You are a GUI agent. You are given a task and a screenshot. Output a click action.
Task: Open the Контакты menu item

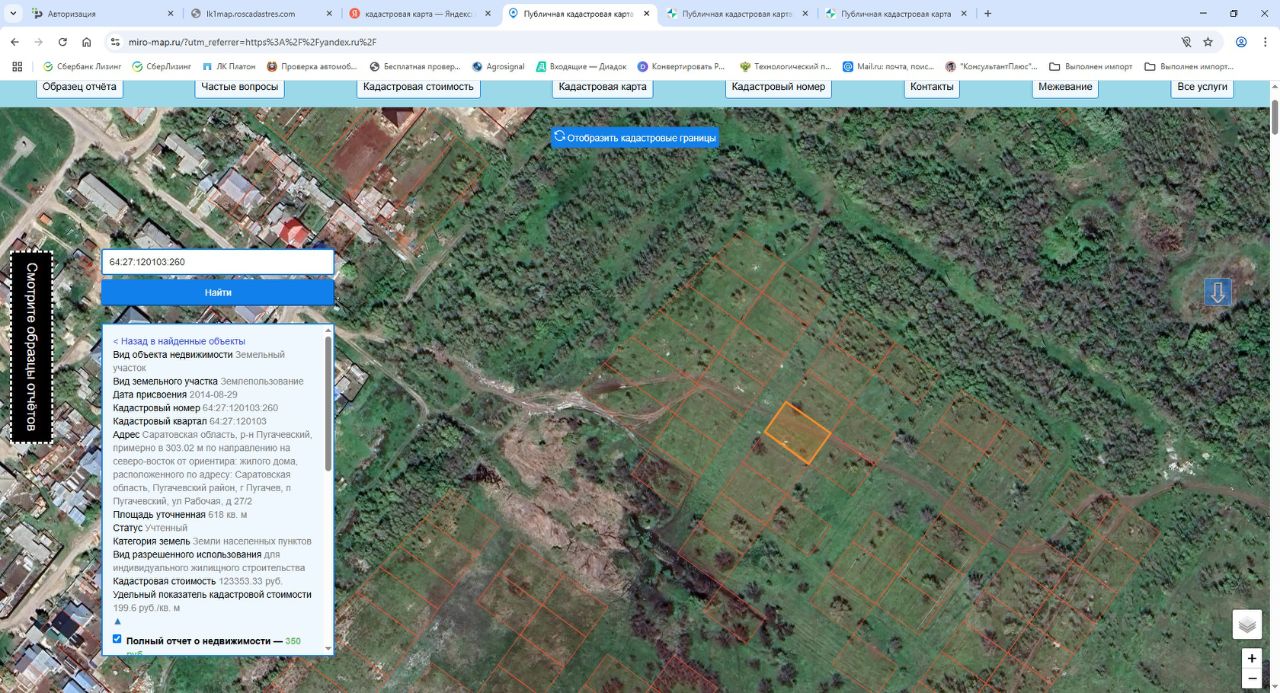(932, 87)
